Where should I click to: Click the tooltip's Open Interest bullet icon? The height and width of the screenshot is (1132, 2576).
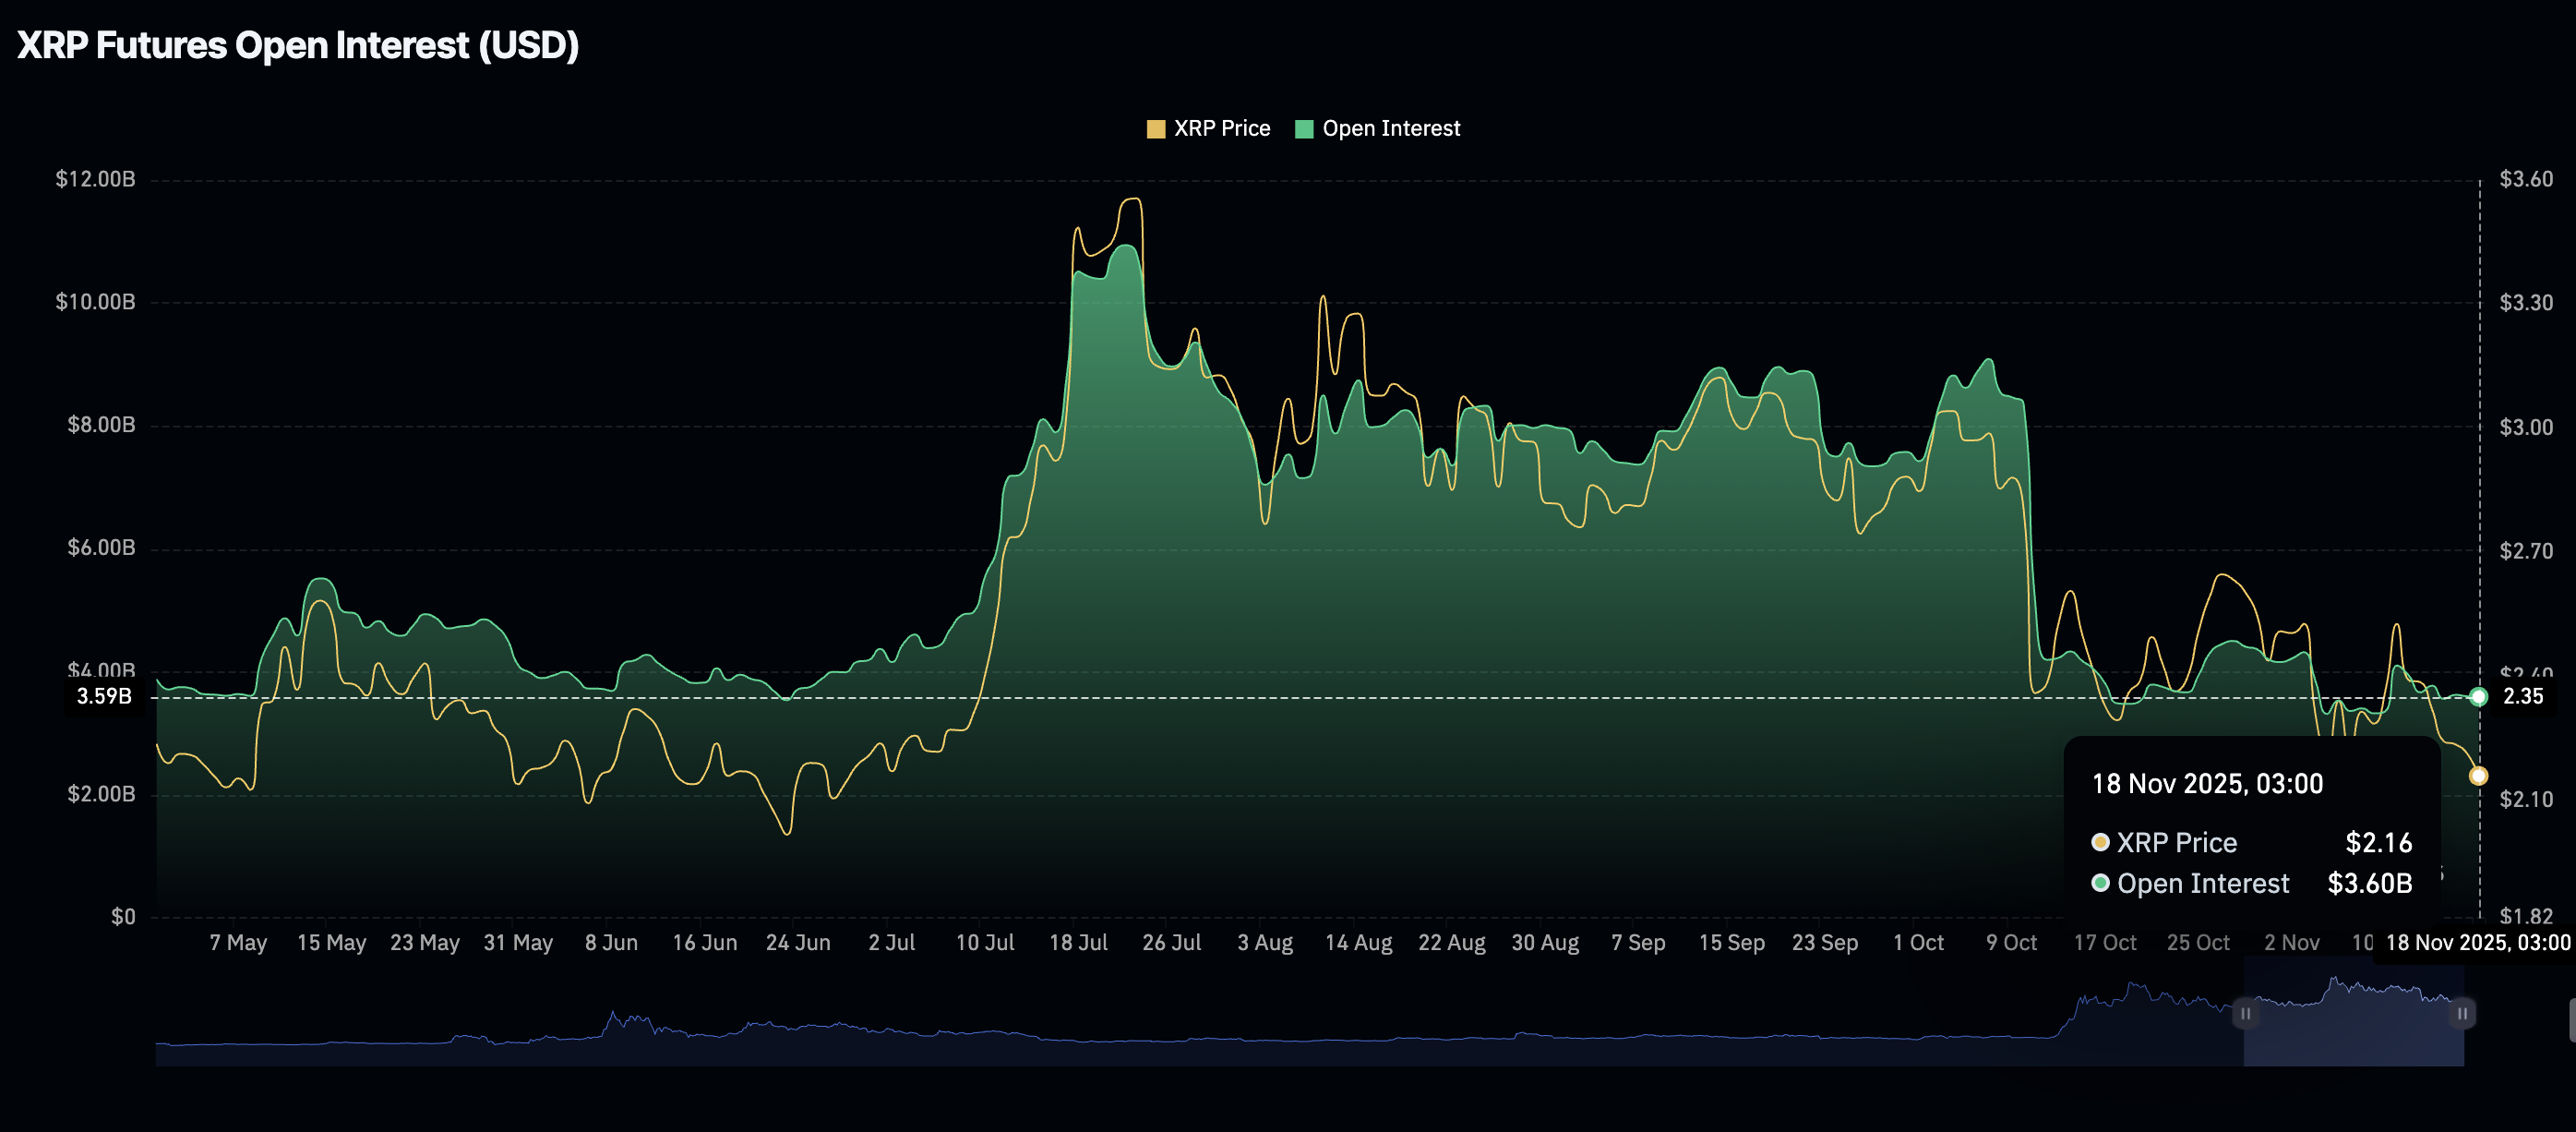click(2100, 883)
